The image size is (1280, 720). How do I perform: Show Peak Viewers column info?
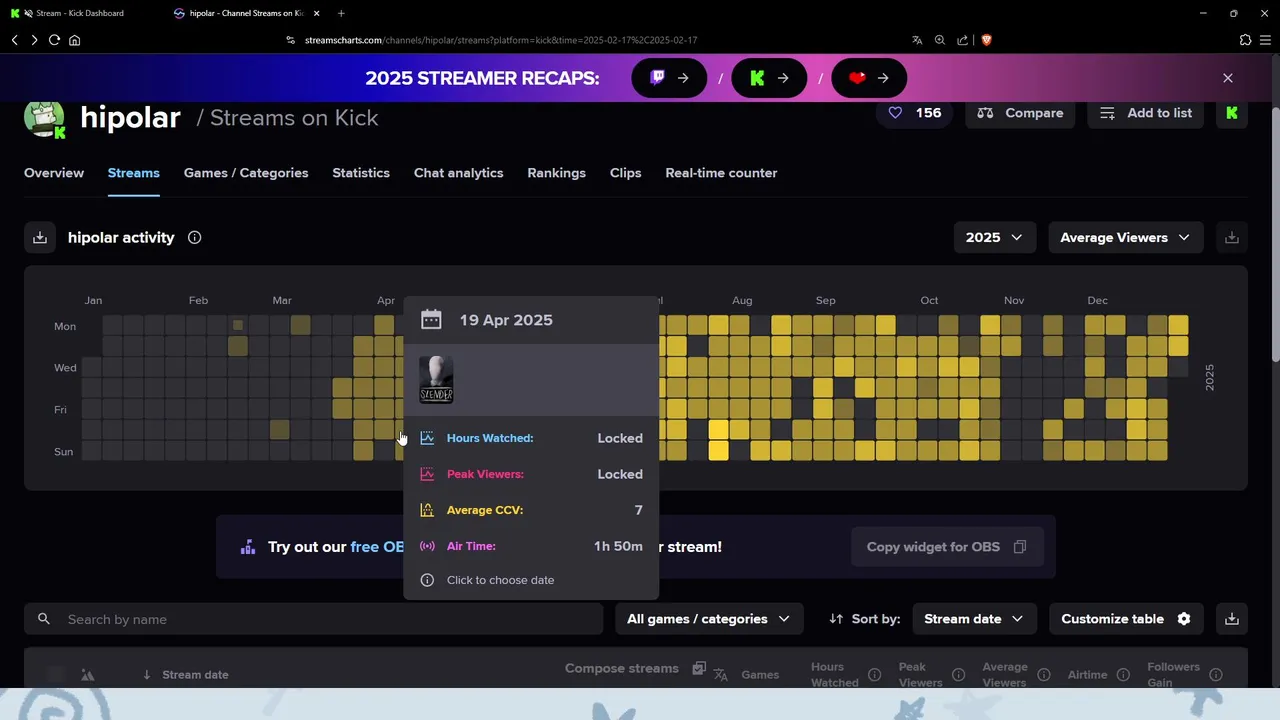pos(958,675)
